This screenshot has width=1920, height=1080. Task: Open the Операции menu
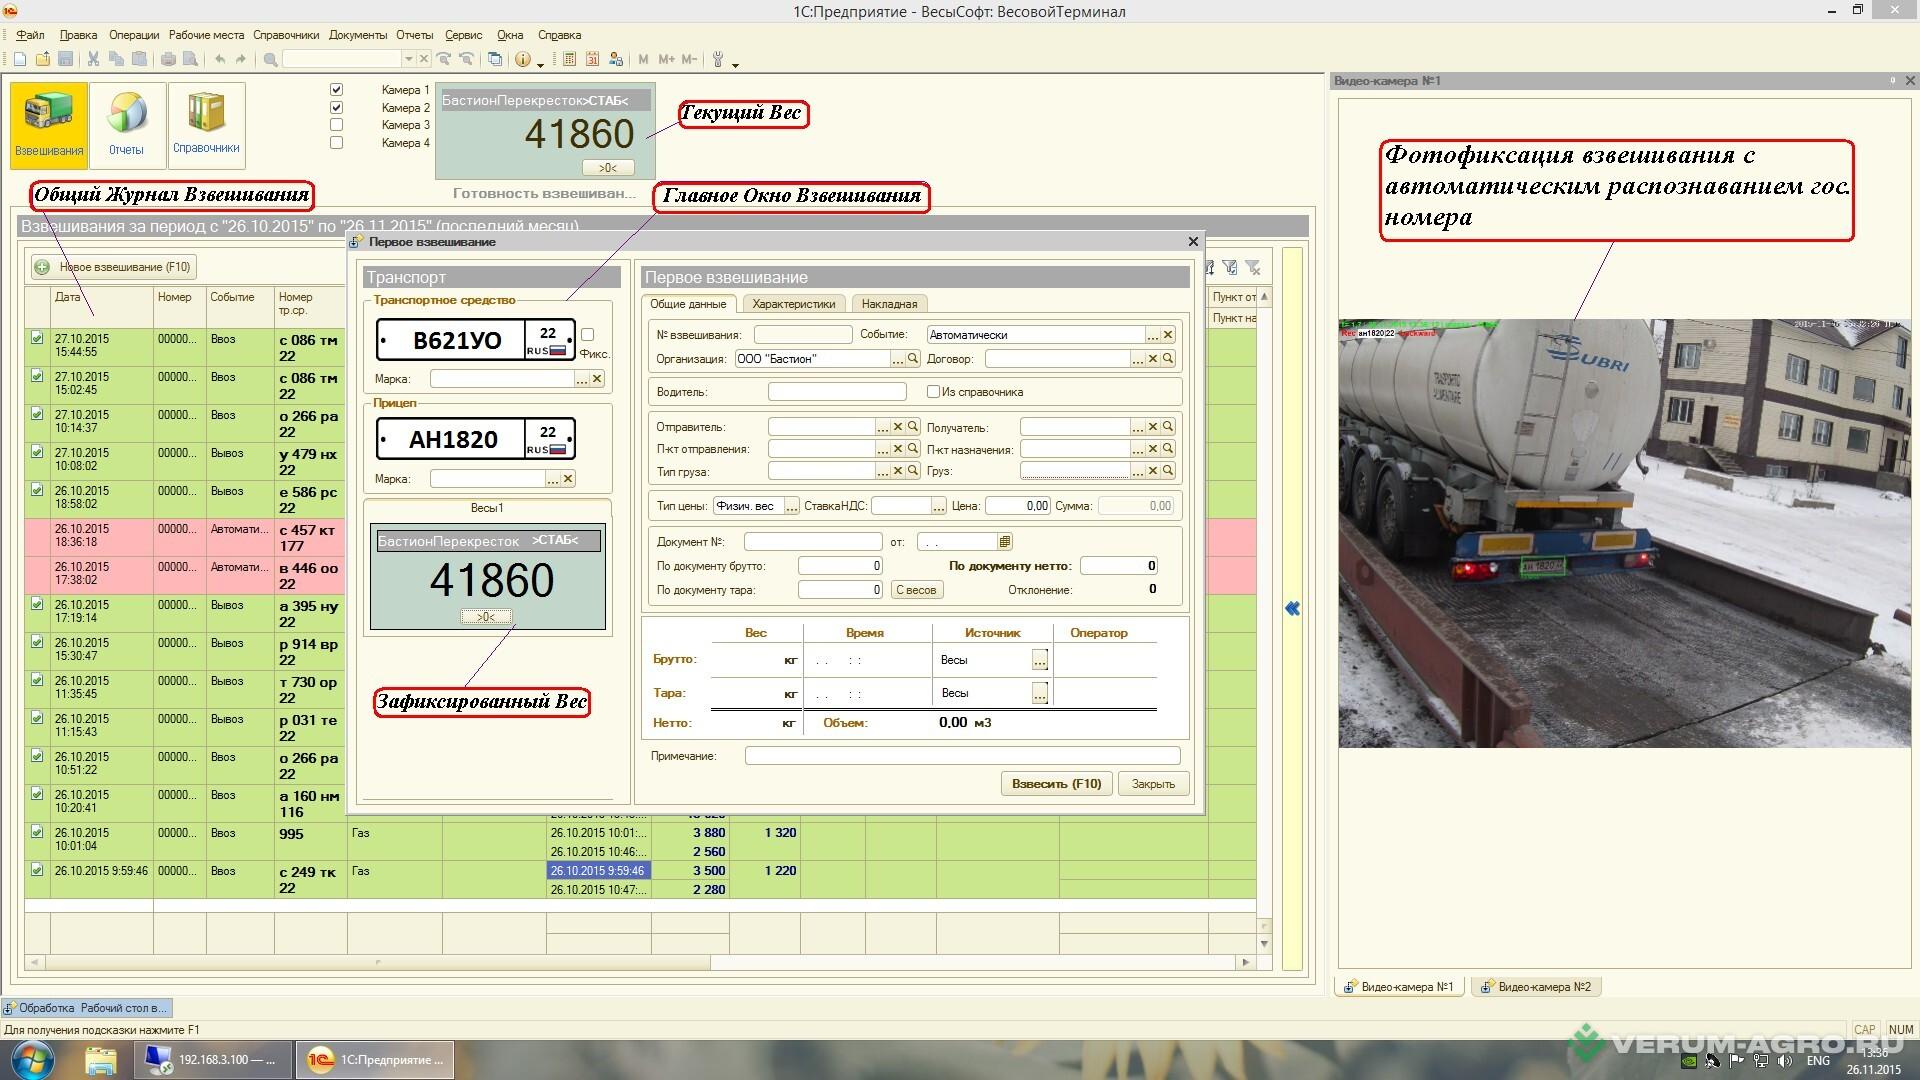134,35
